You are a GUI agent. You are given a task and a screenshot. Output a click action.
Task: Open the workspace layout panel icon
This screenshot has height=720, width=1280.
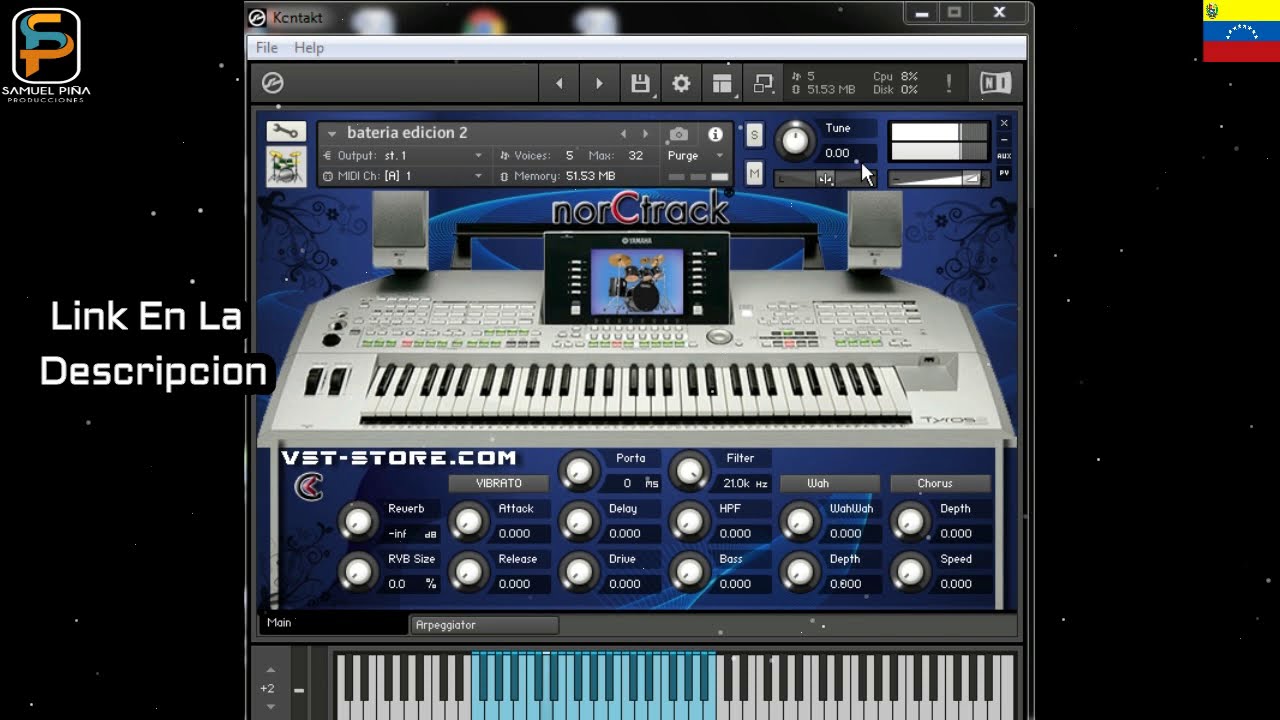click(722, 84)
